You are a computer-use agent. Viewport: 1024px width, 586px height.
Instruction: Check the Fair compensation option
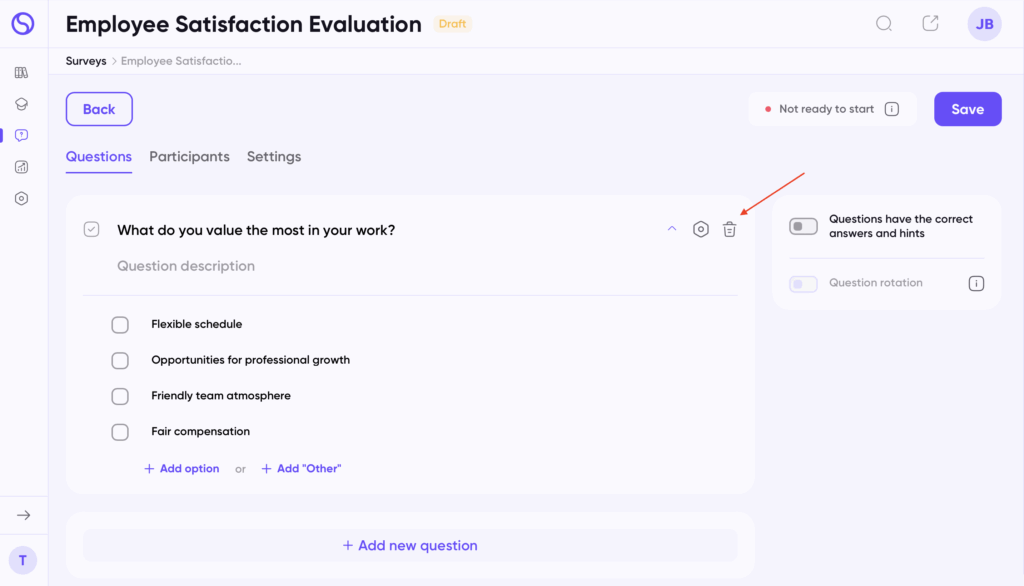(120, 432)
